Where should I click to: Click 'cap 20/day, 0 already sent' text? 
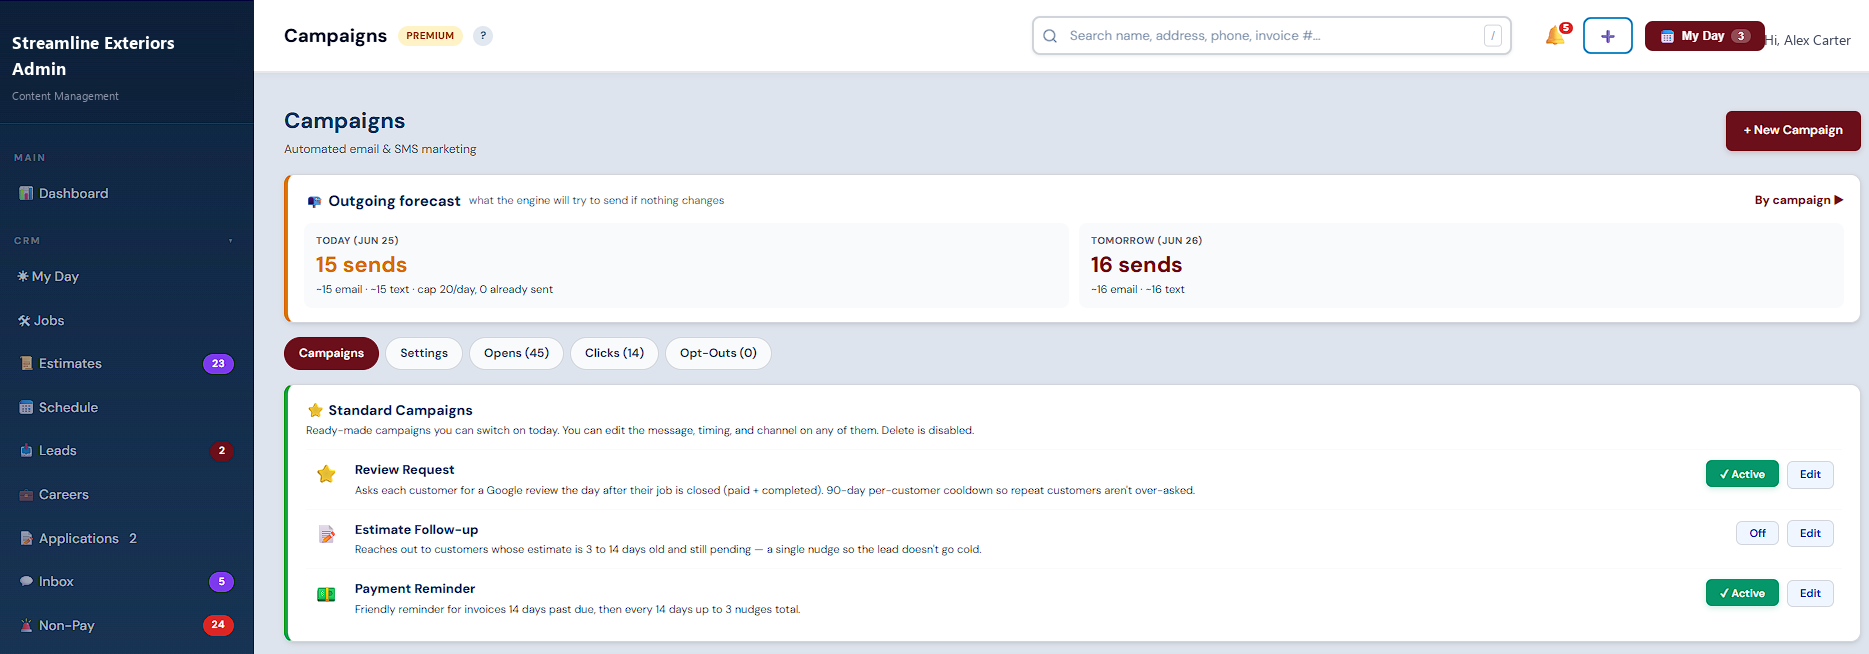pyautogui.click(x=485, y=289)
